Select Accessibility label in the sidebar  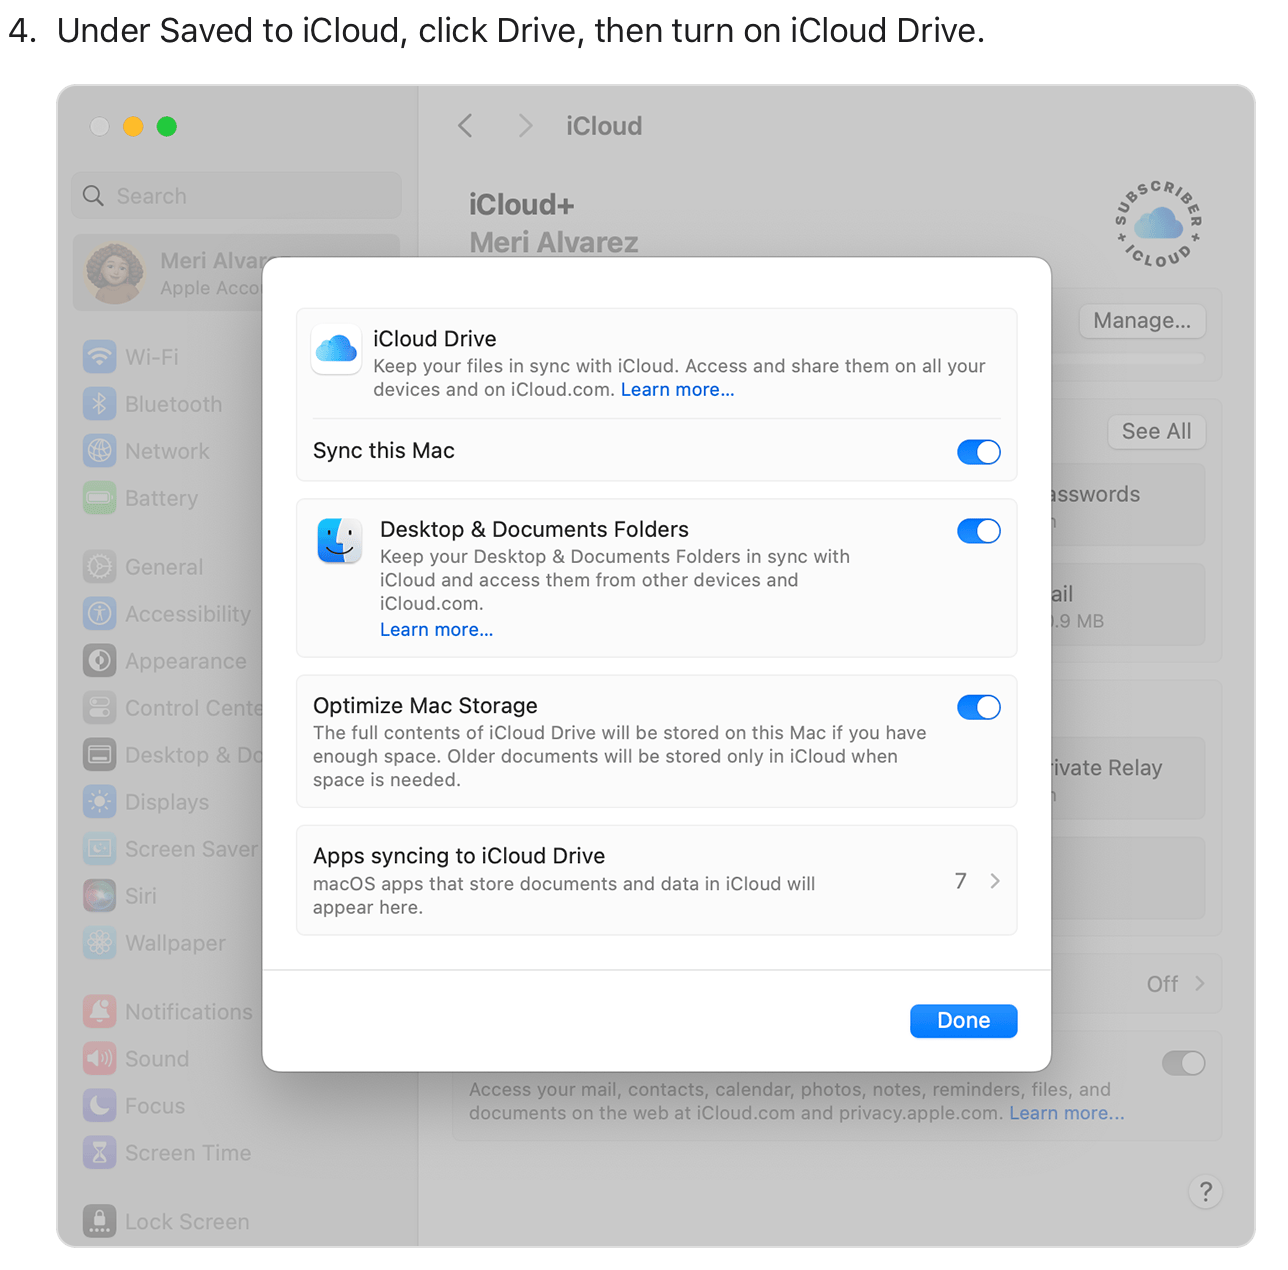[x=188, y=614]
